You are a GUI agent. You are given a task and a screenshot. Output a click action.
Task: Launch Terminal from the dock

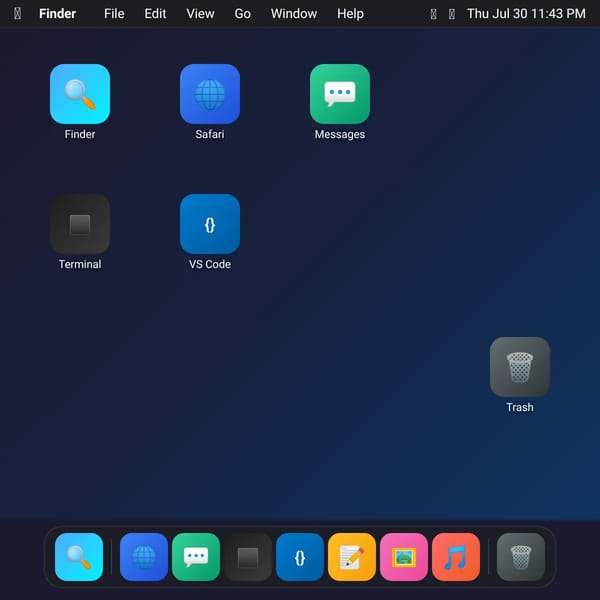click(x=248, y=557)
